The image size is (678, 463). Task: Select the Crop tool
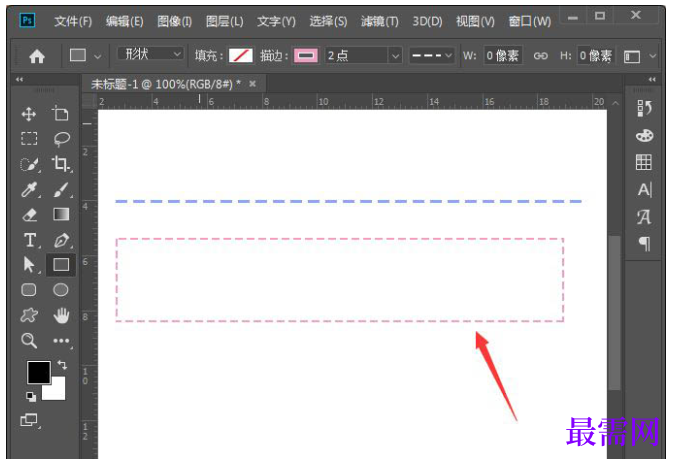click(61, 164)
